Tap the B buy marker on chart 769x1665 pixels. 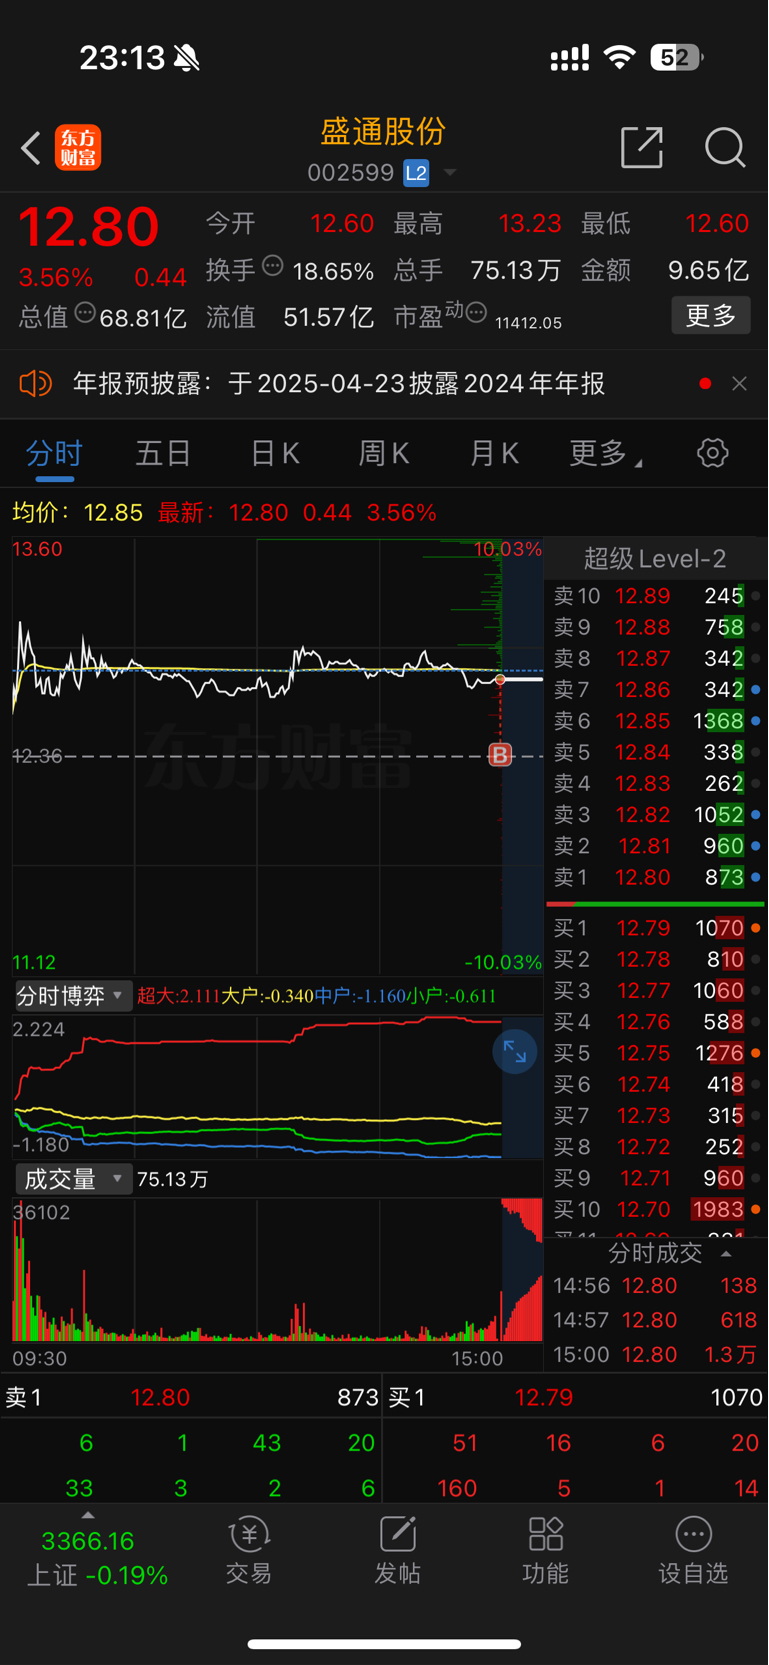[x=500, y=755]
